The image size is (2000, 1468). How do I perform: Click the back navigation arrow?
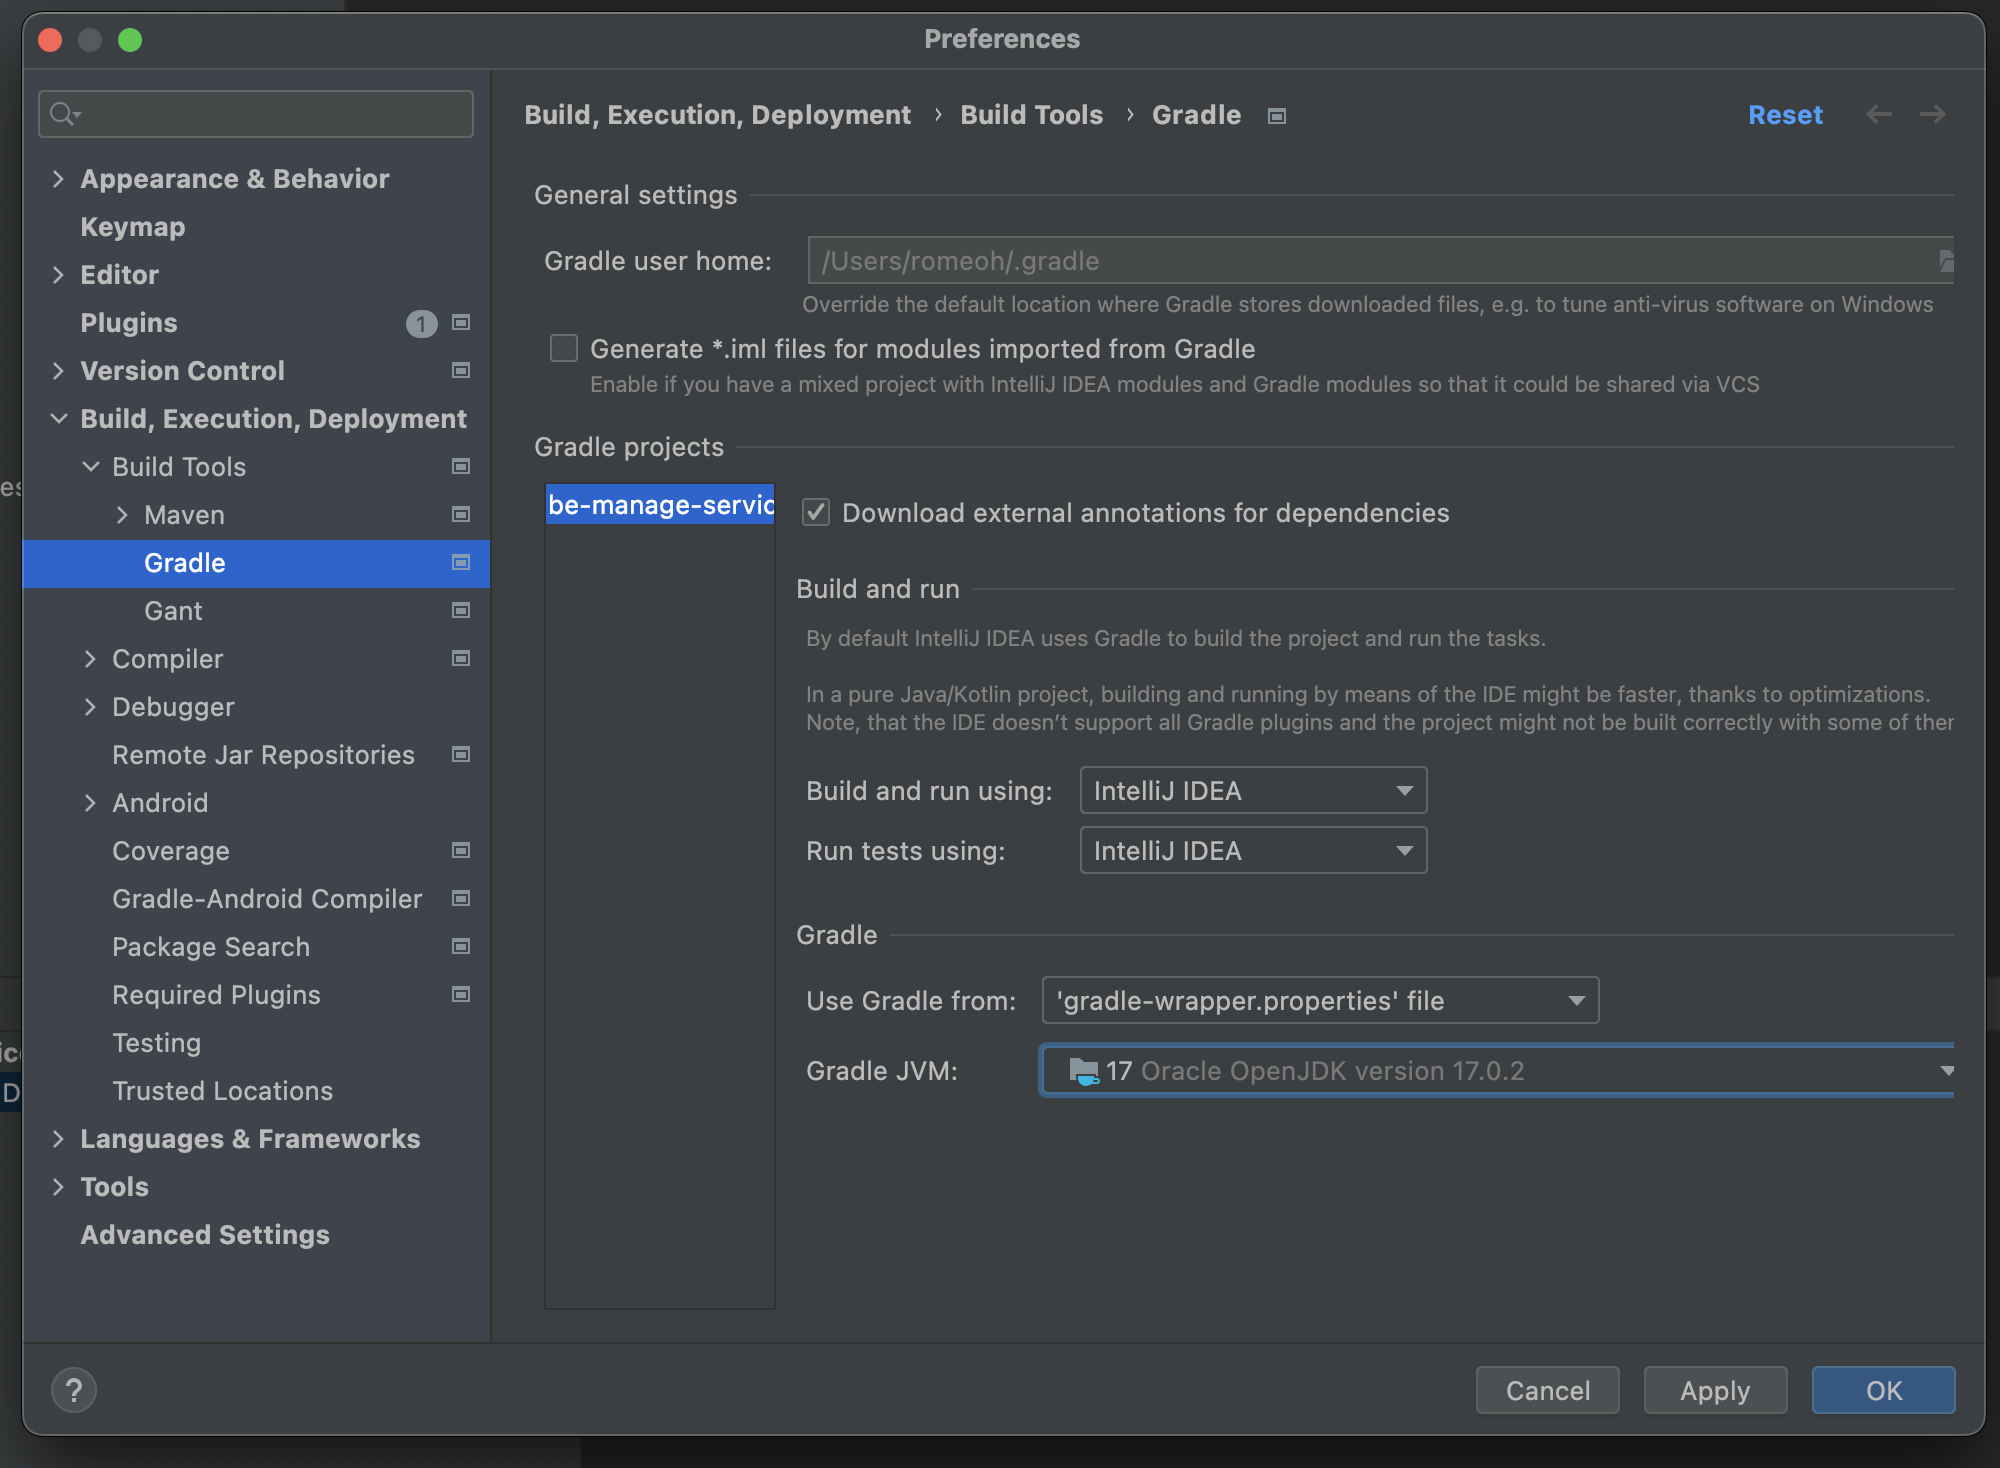point(1878,115)
